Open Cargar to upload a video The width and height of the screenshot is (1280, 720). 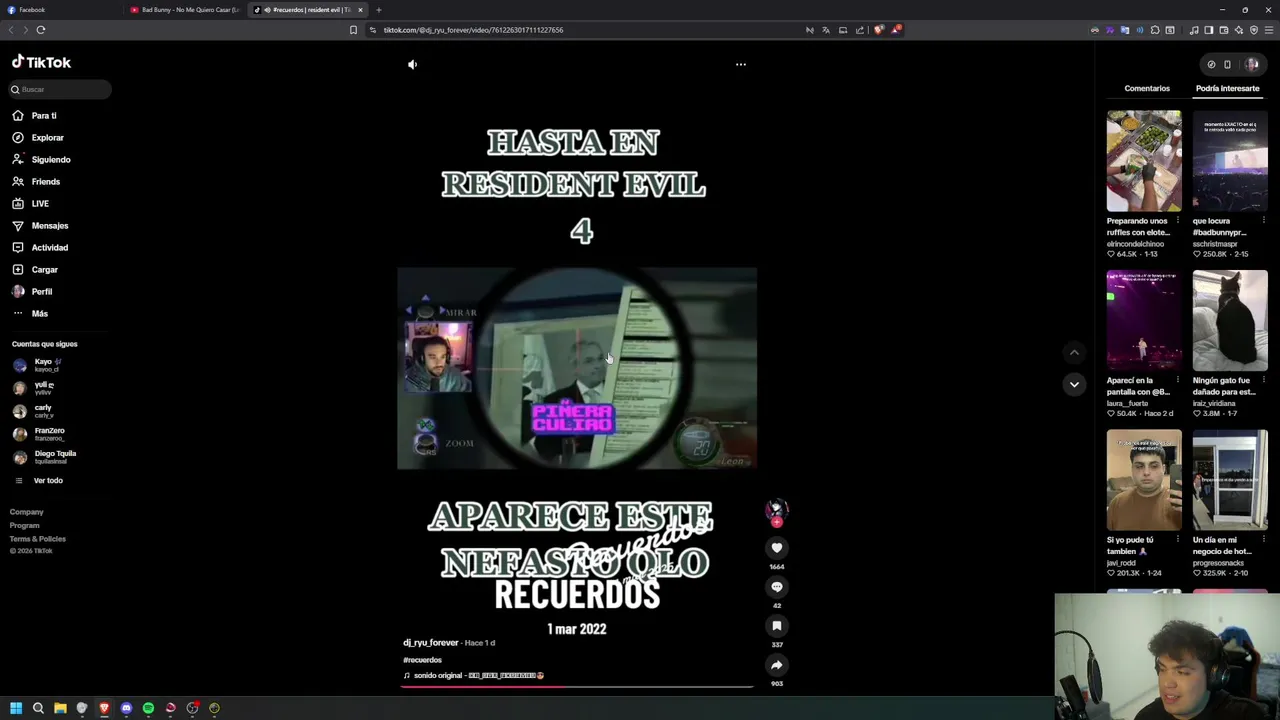(44, 270)
